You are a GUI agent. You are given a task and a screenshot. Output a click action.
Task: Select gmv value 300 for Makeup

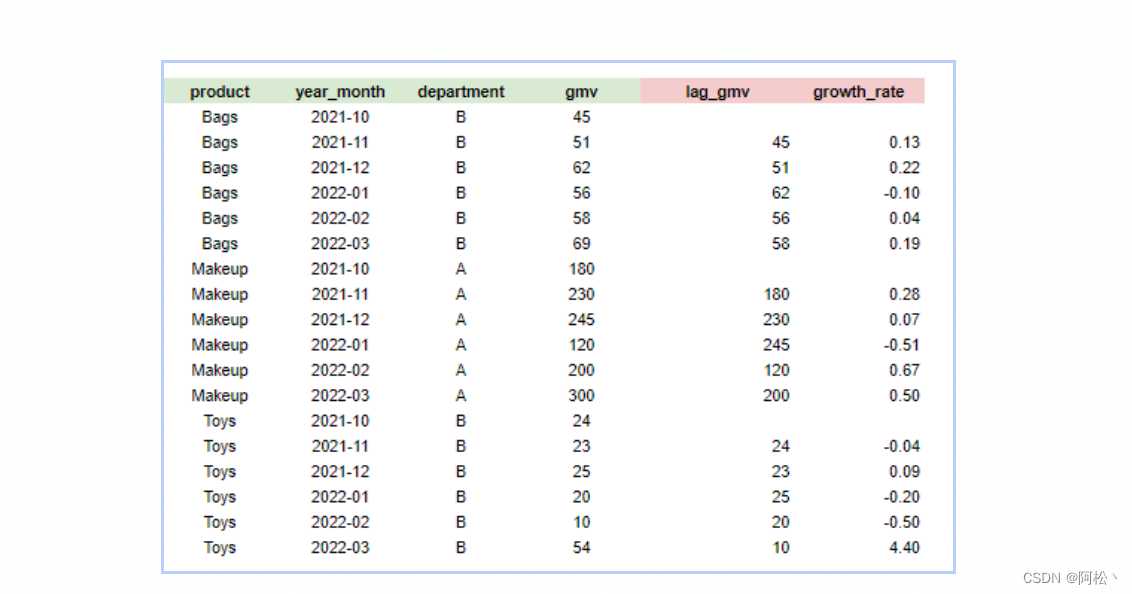(581, 396)
